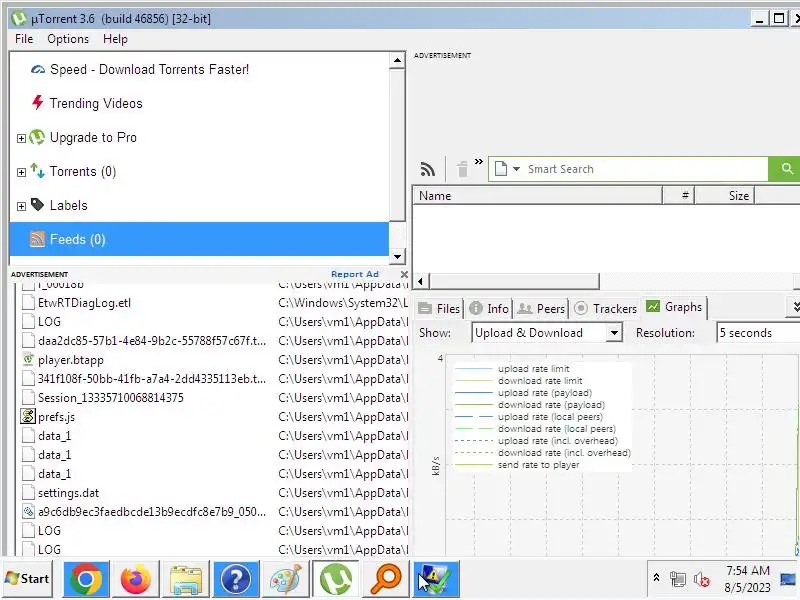Close the advertisement with X button
800x600 pixels.
coord(404,274)
